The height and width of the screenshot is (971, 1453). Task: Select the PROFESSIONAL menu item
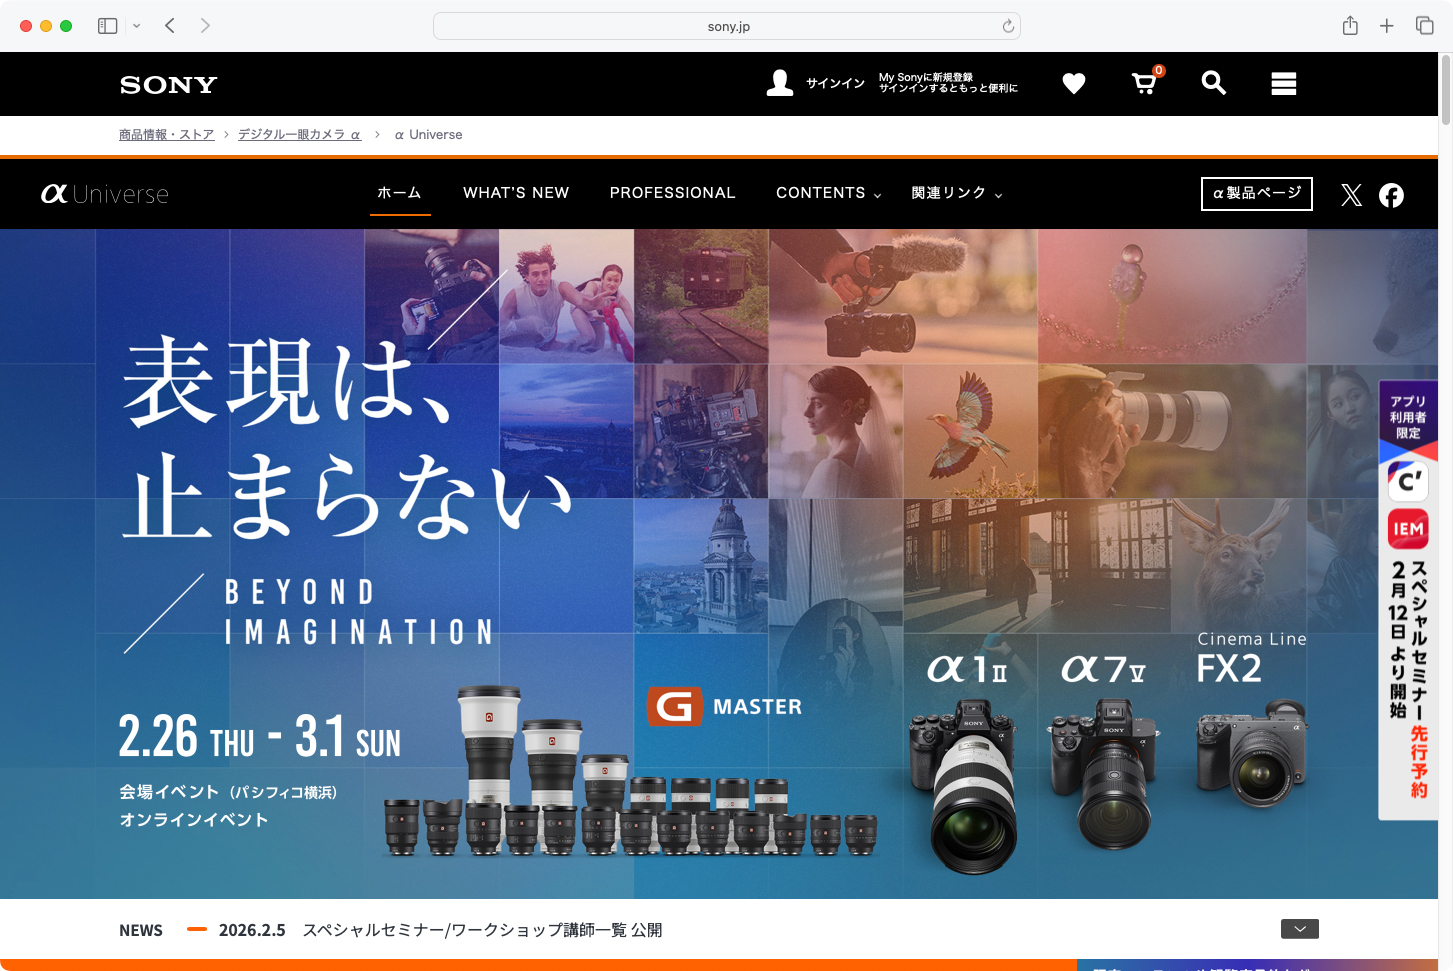[x=672, y=193]
